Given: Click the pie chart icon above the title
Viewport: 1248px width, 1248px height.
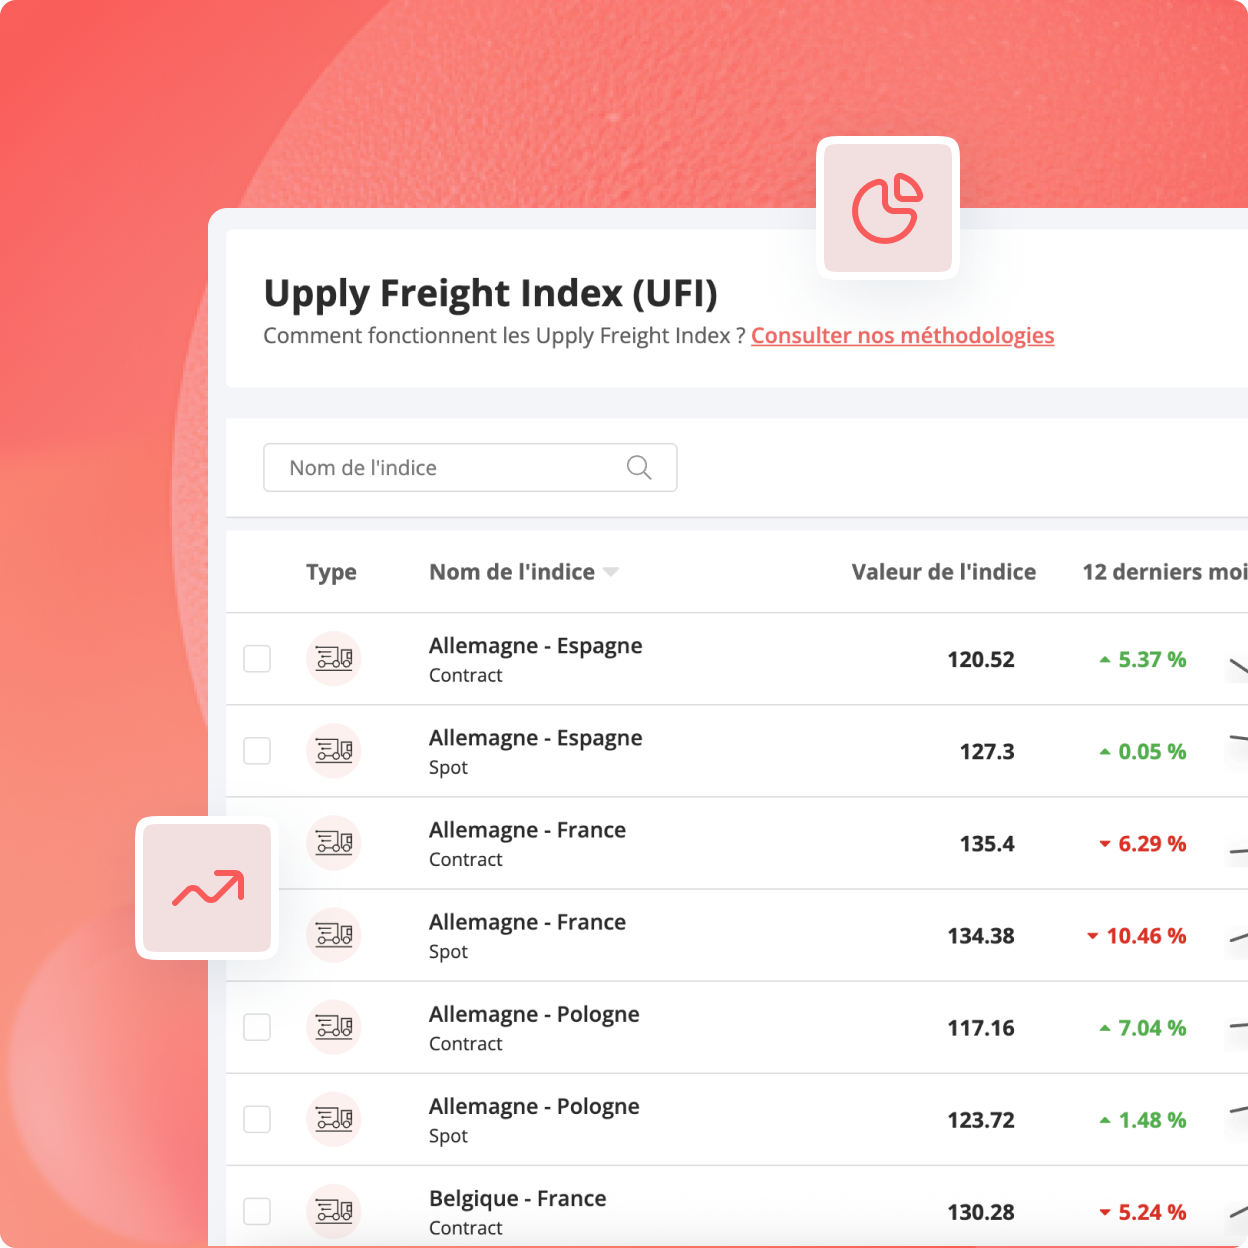Looking at the screenshot, I should click(887, 207).
